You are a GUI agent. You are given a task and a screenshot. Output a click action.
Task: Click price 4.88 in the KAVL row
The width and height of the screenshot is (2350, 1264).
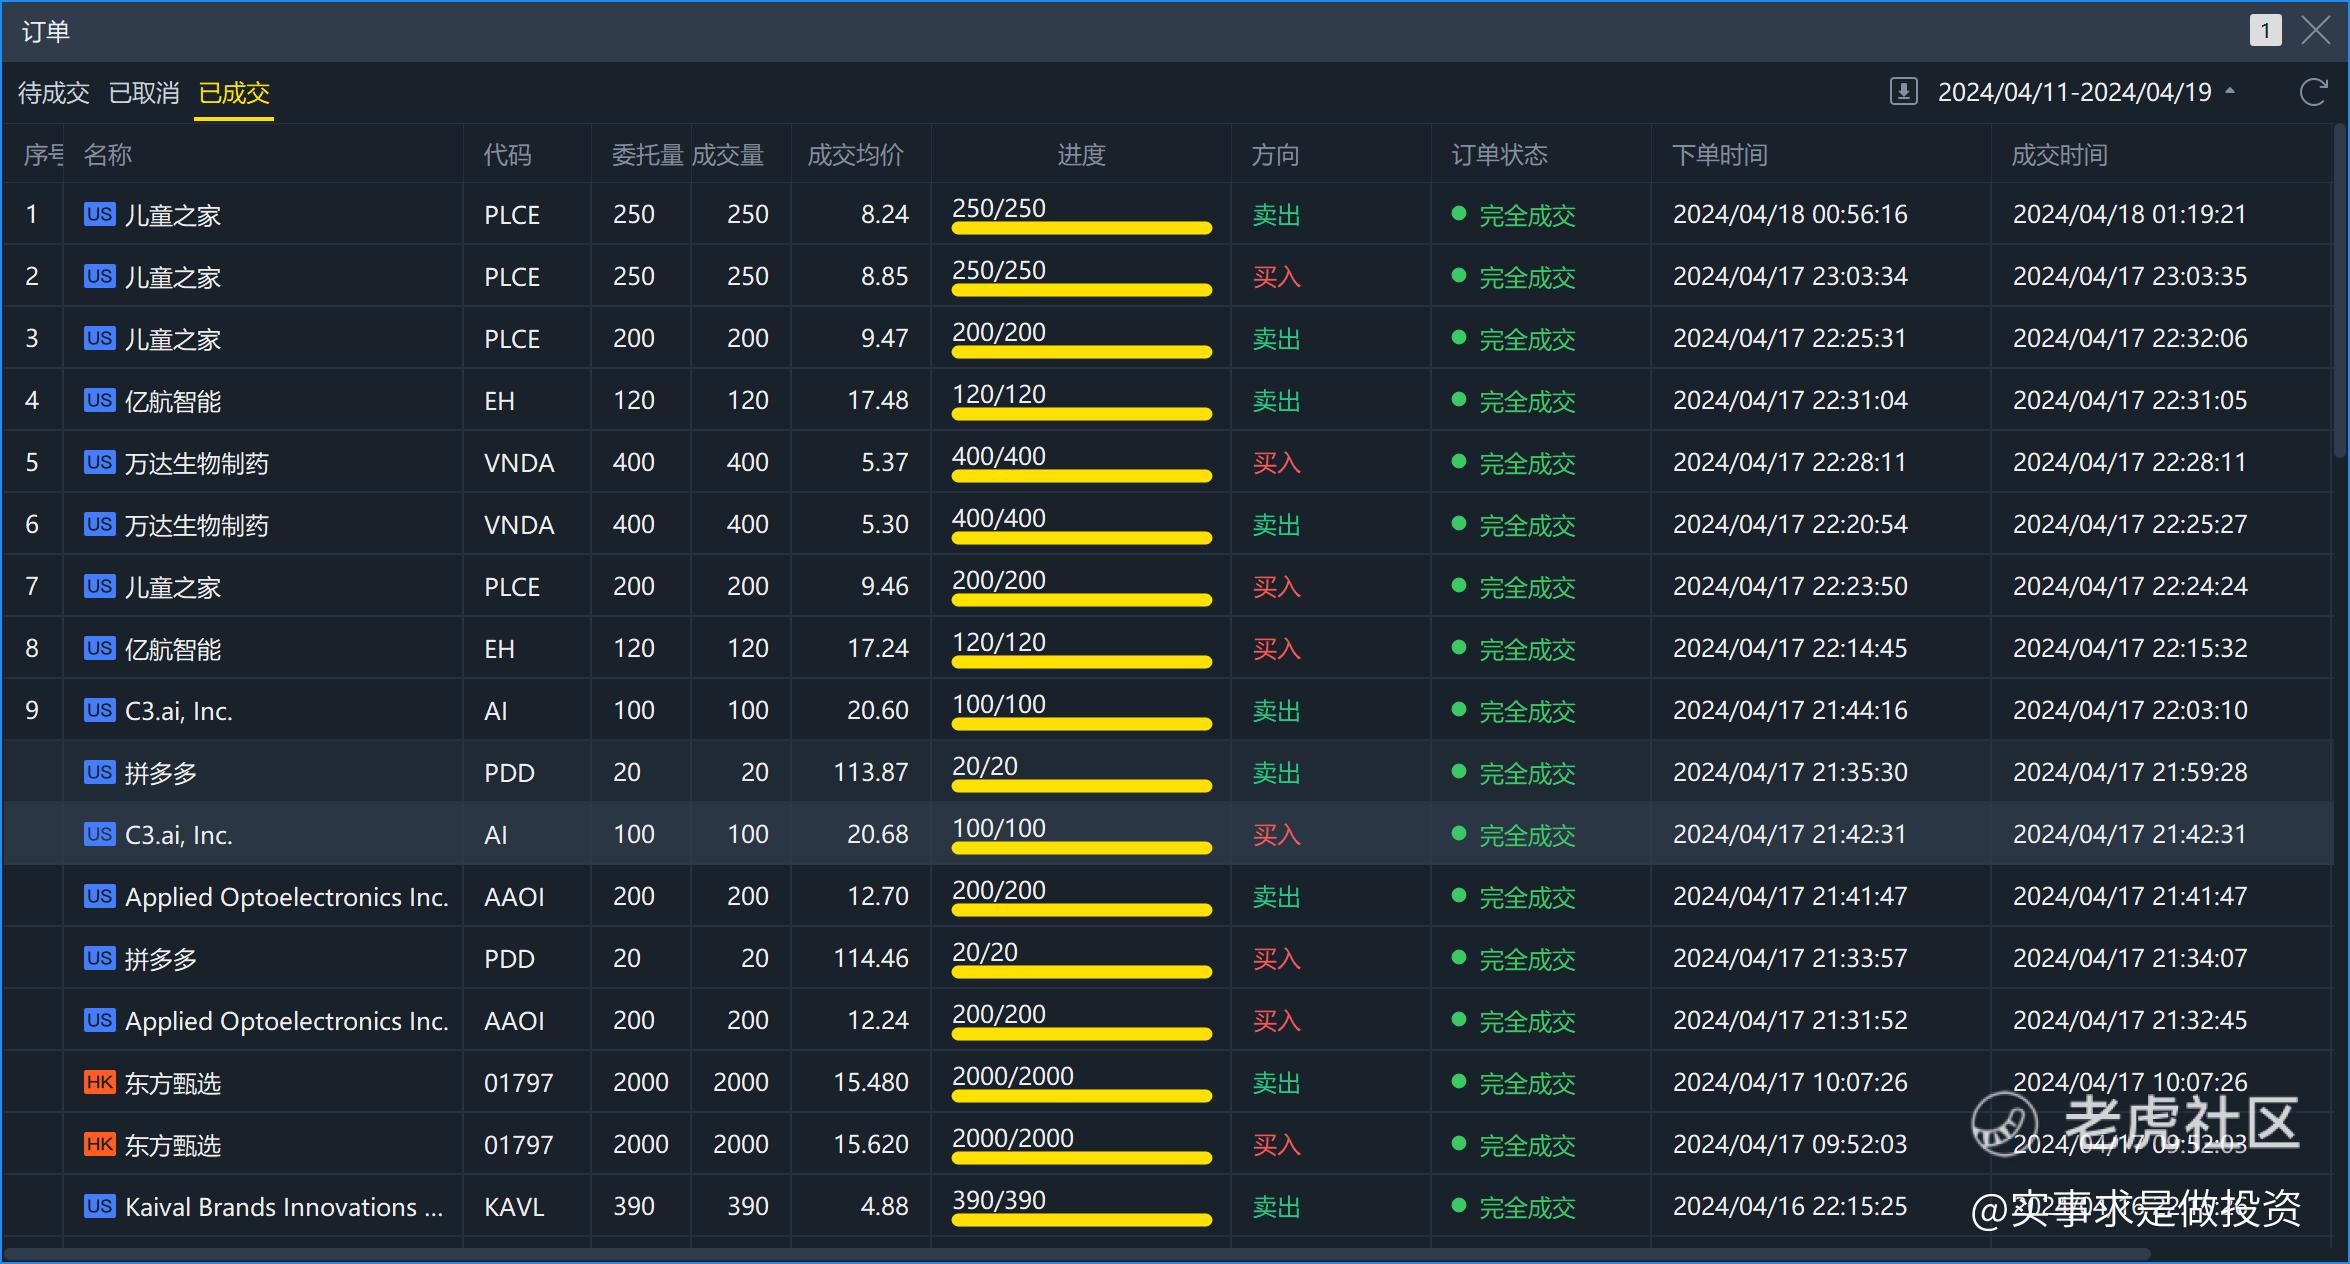(885, 1206)
